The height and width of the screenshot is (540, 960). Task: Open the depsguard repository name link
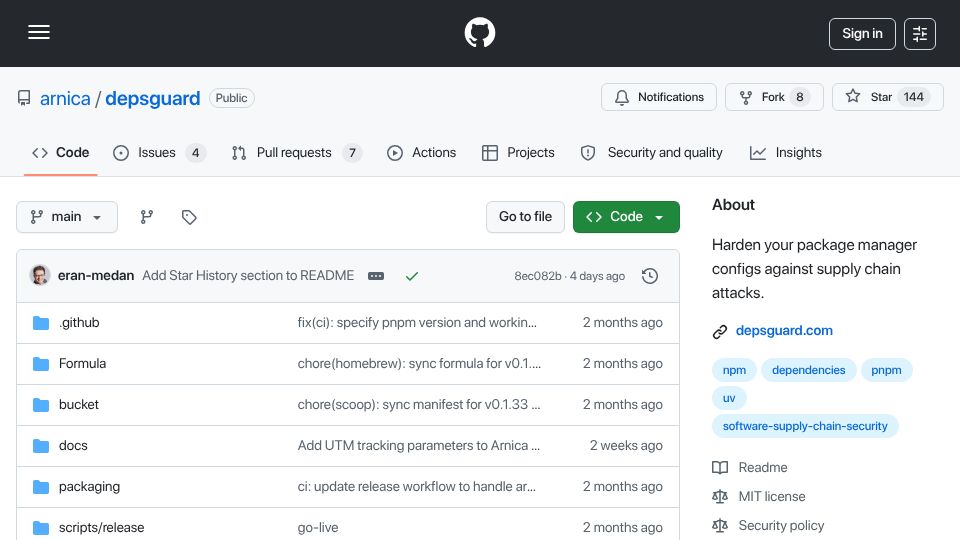[x=152, y=99]
